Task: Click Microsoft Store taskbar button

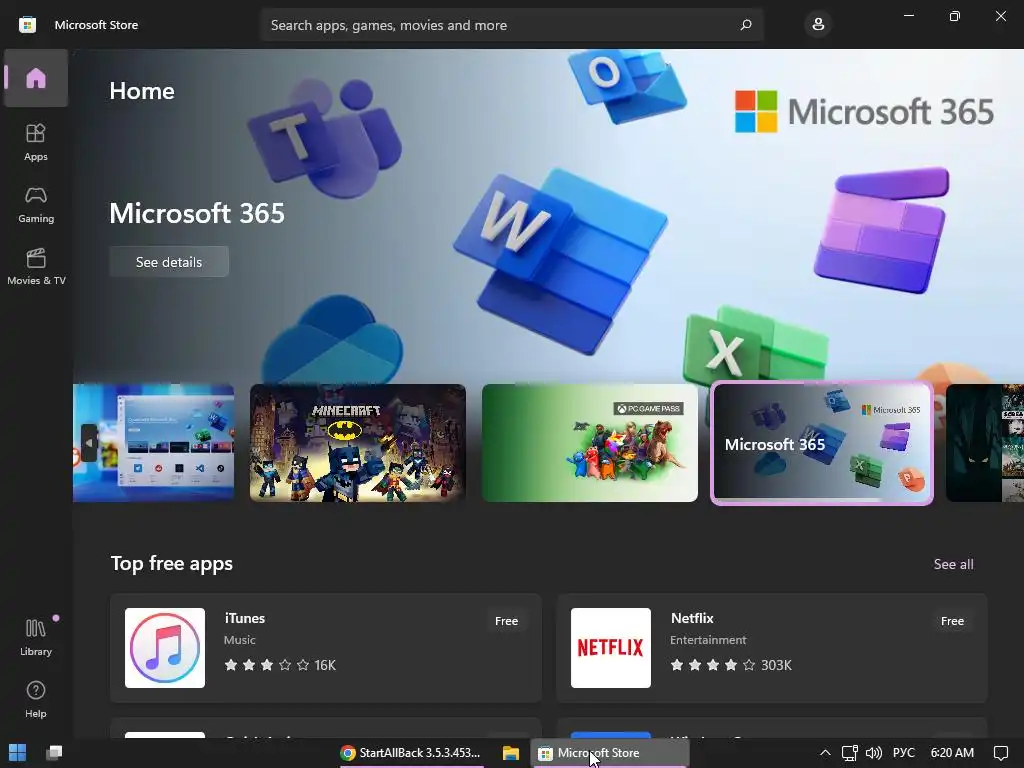Action: pos(610,753)
